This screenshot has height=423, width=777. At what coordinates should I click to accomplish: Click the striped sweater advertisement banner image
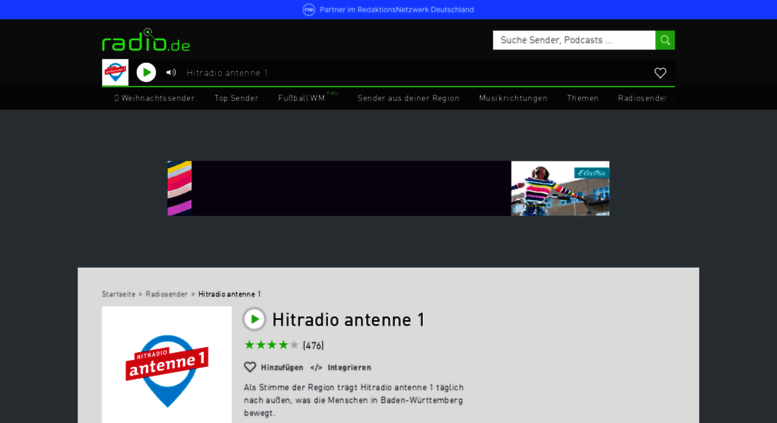click(x=388, y=188)
